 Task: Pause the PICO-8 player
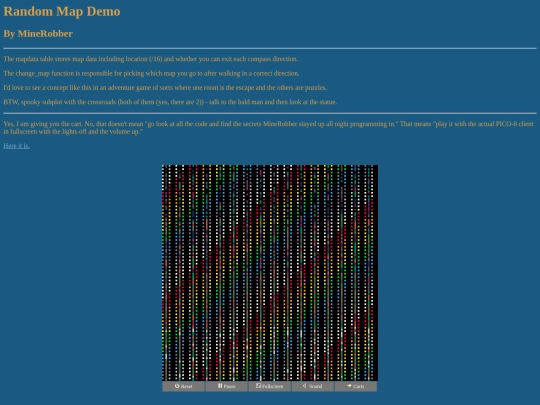(227, 386)
